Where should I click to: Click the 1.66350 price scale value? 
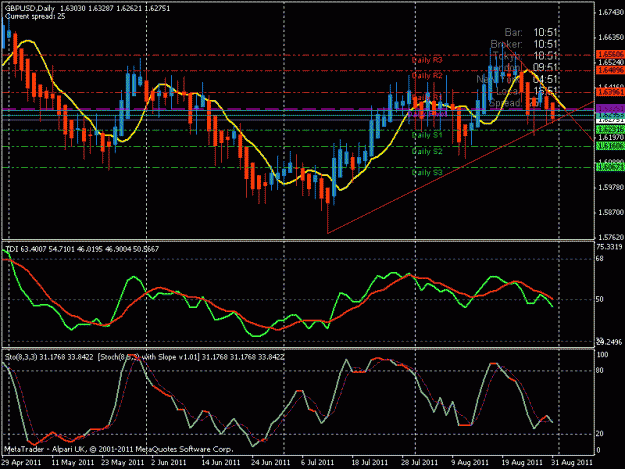point(610,37)
